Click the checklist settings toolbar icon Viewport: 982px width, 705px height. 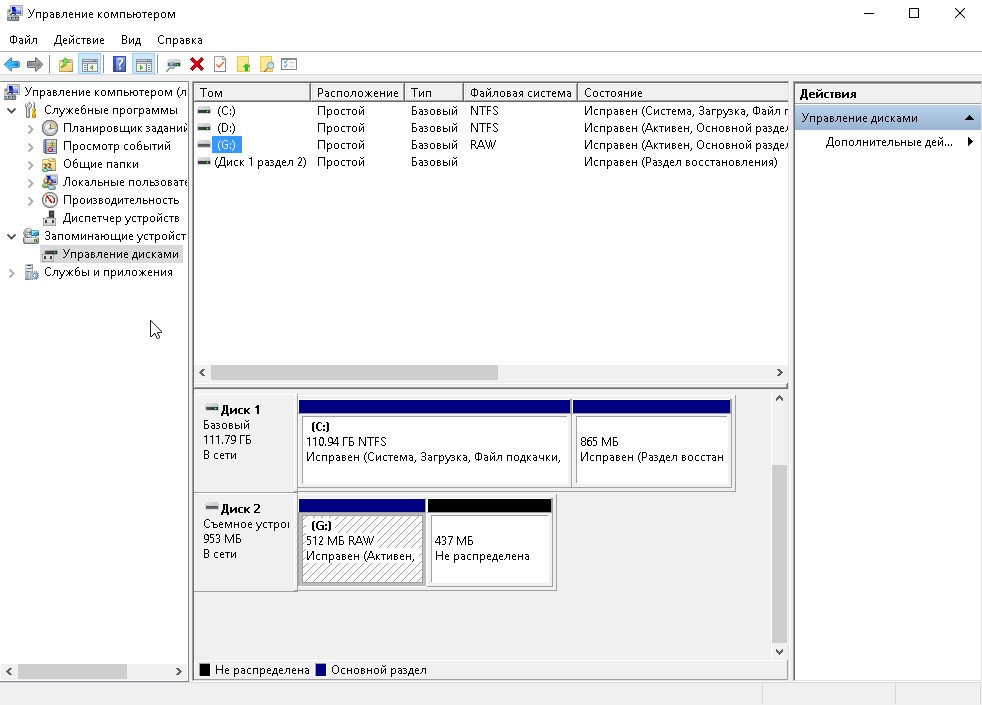(289, 65)
